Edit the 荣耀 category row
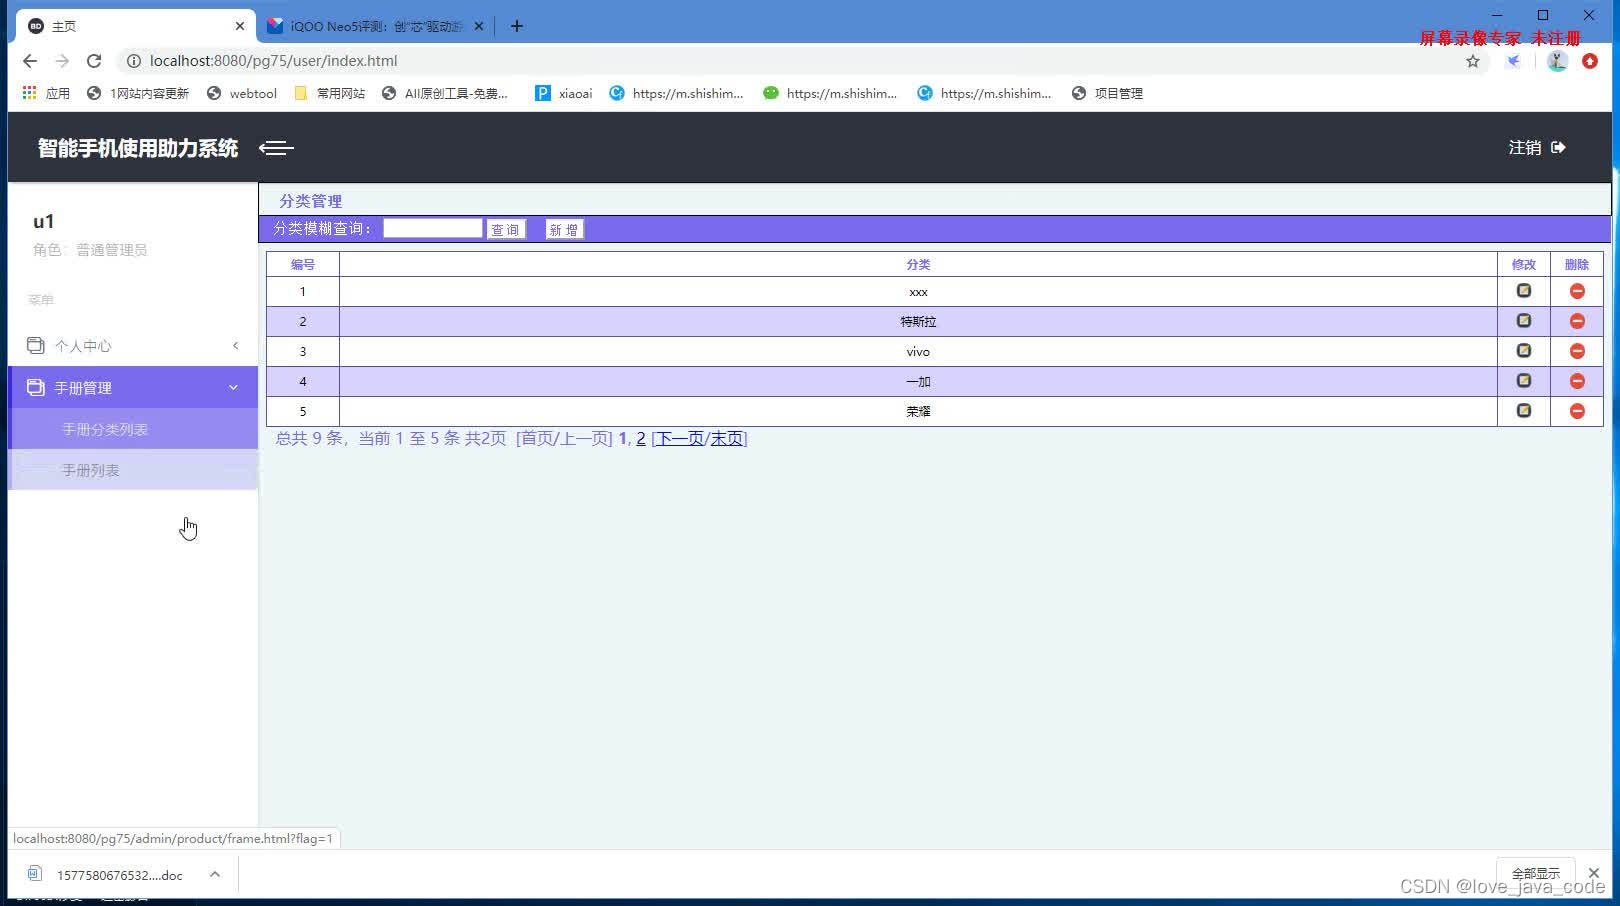This screenshot has width=1620, height=906. tap(1523, 411)
